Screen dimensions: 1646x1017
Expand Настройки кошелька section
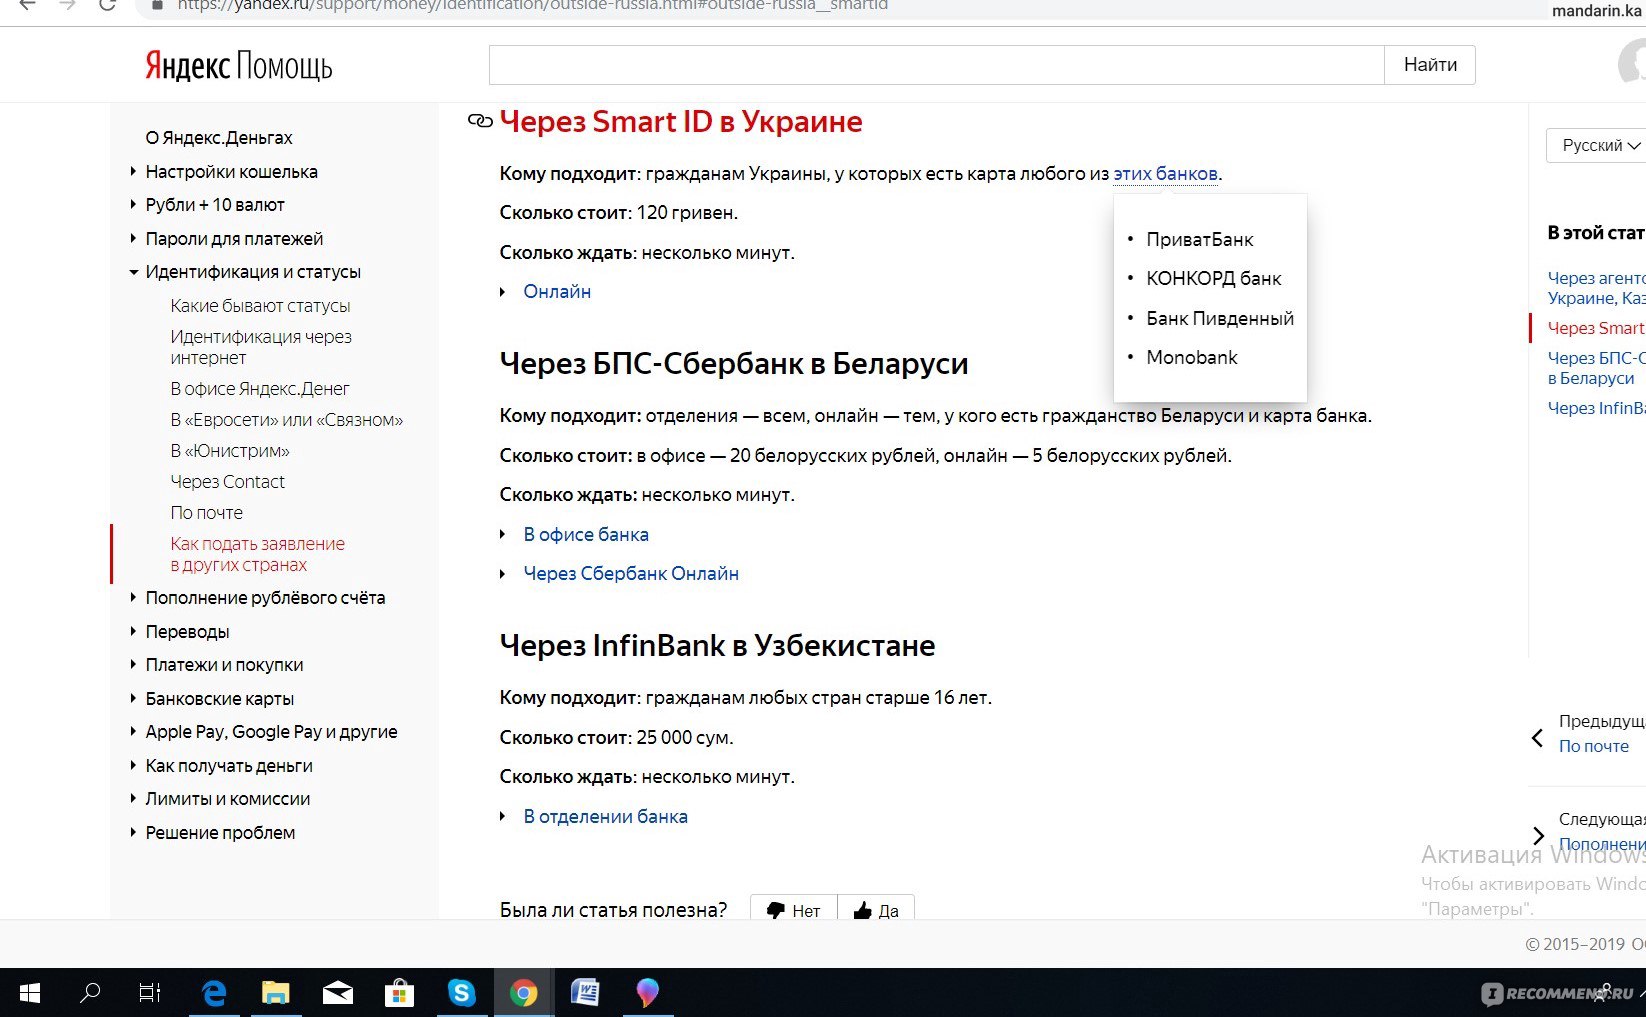pos(231,172)
